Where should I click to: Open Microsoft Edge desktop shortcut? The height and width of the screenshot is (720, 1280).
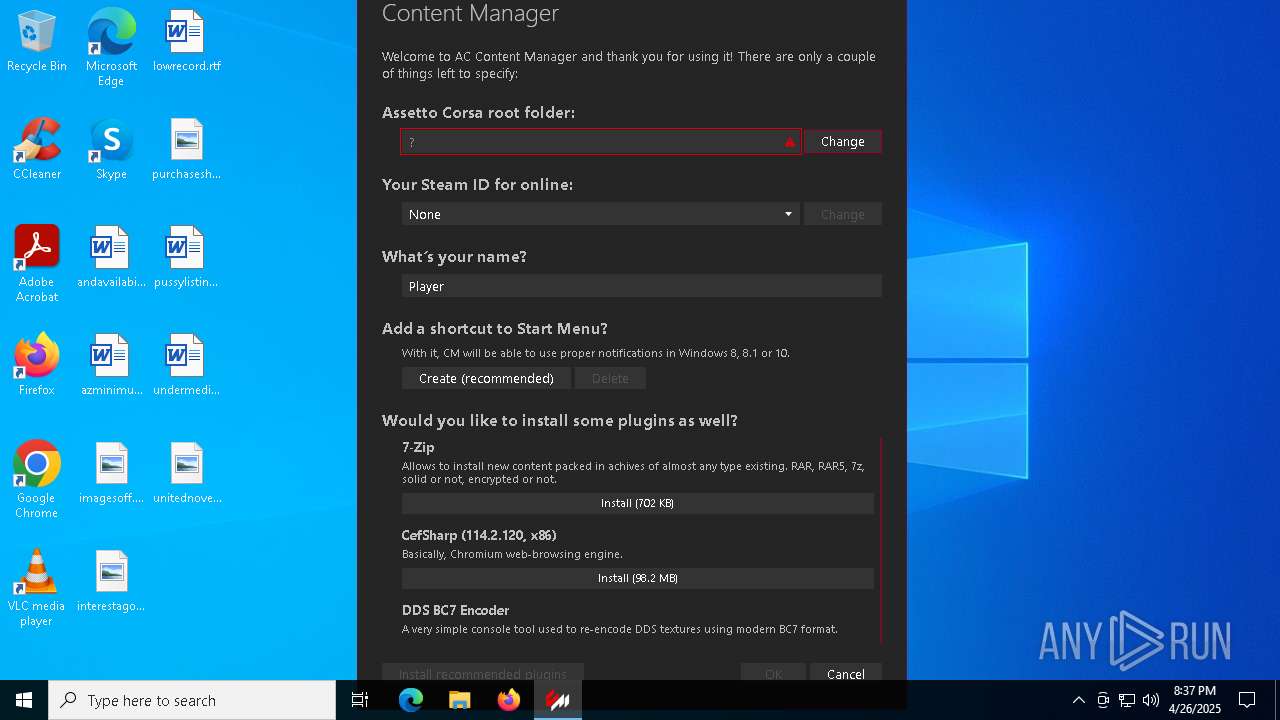coord(111,47)
